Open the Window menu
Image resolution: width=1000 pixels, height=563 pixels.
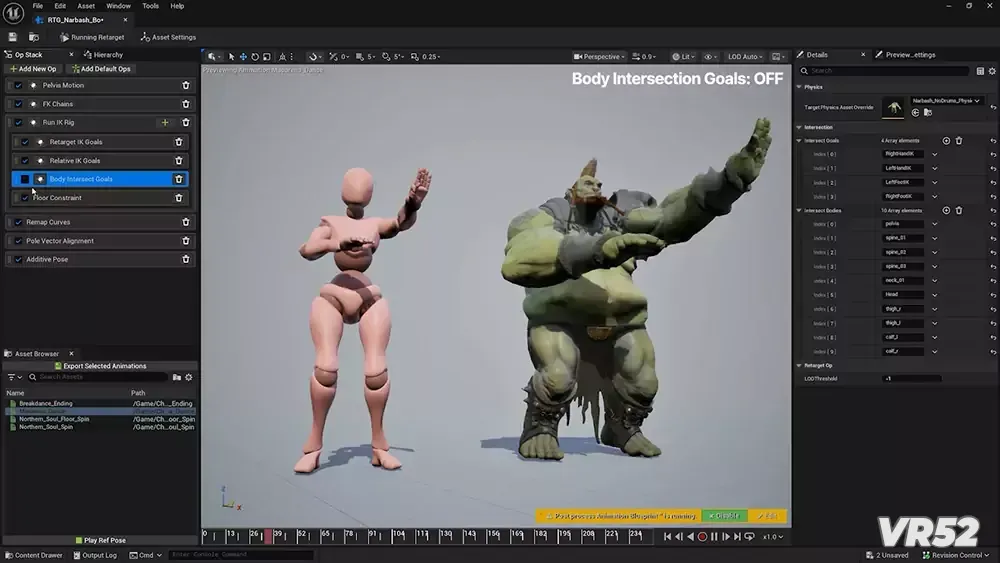pos(118,6)
